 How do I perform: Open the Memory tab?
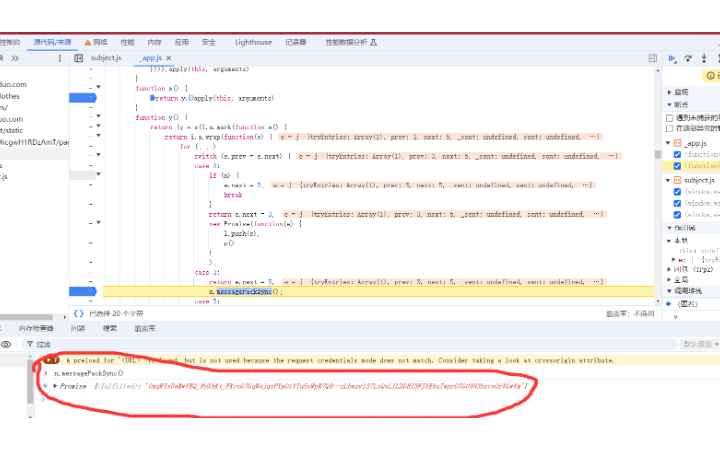tap(154, 42)
